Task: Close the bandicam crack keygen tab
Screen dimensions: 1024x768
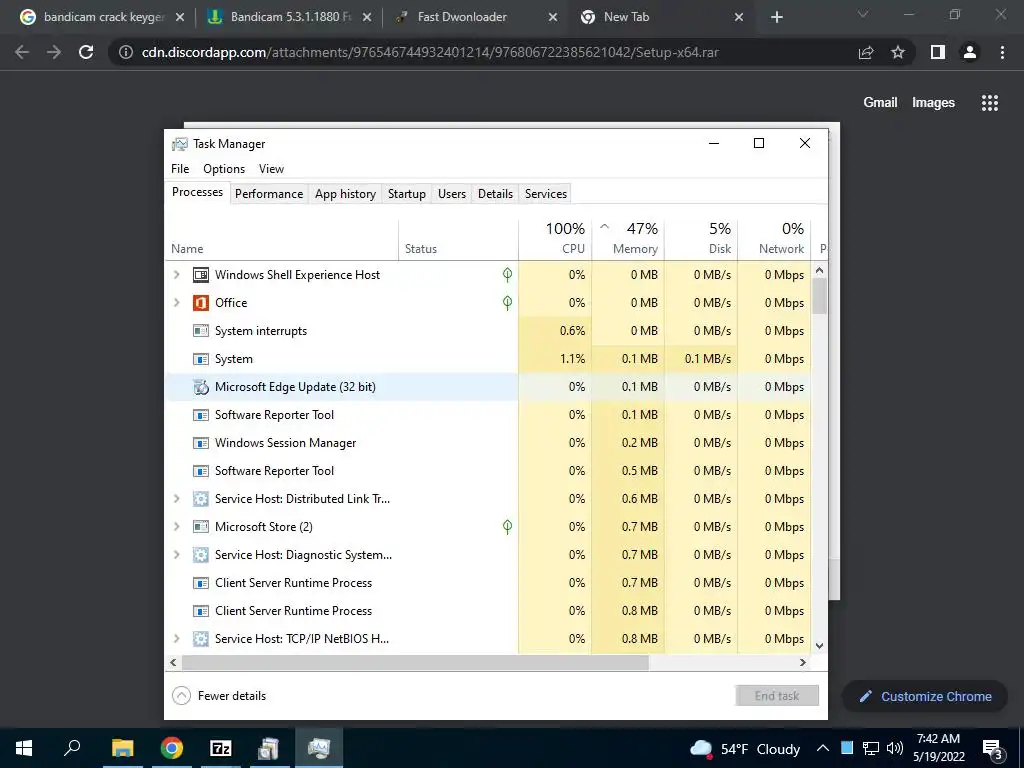Action: tap(180, 18)
